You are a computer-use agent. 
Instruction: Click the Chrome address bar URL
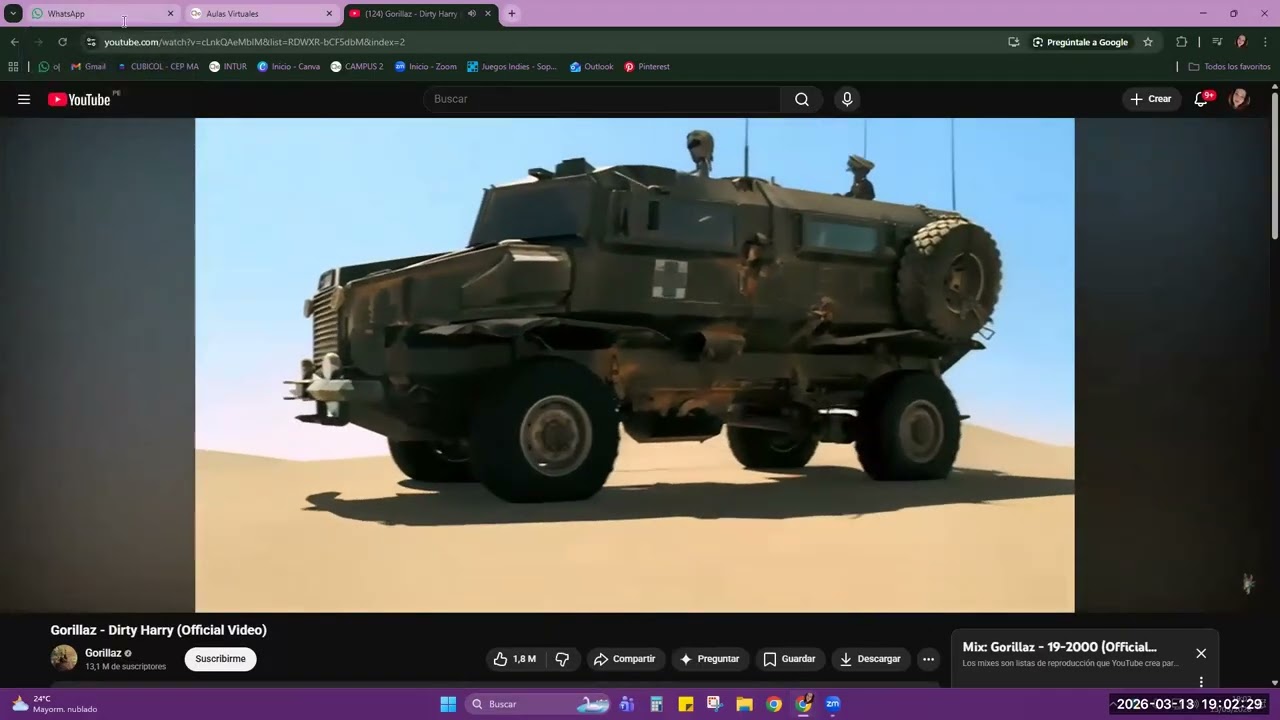point(255,42)
